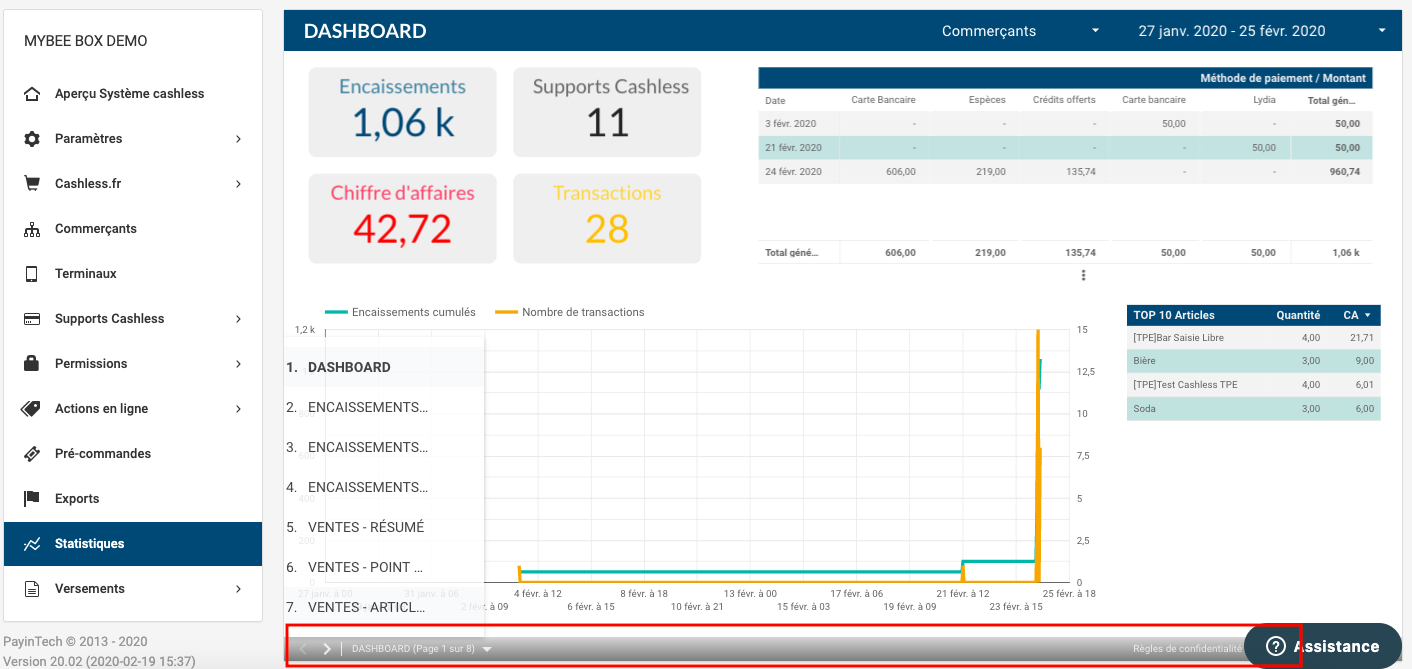Image resolution: width=1412 pixels, height=669 pixels.
Task: Select VENTES - RÉSUMÉ page from list
Action: (x=366, y=527)
